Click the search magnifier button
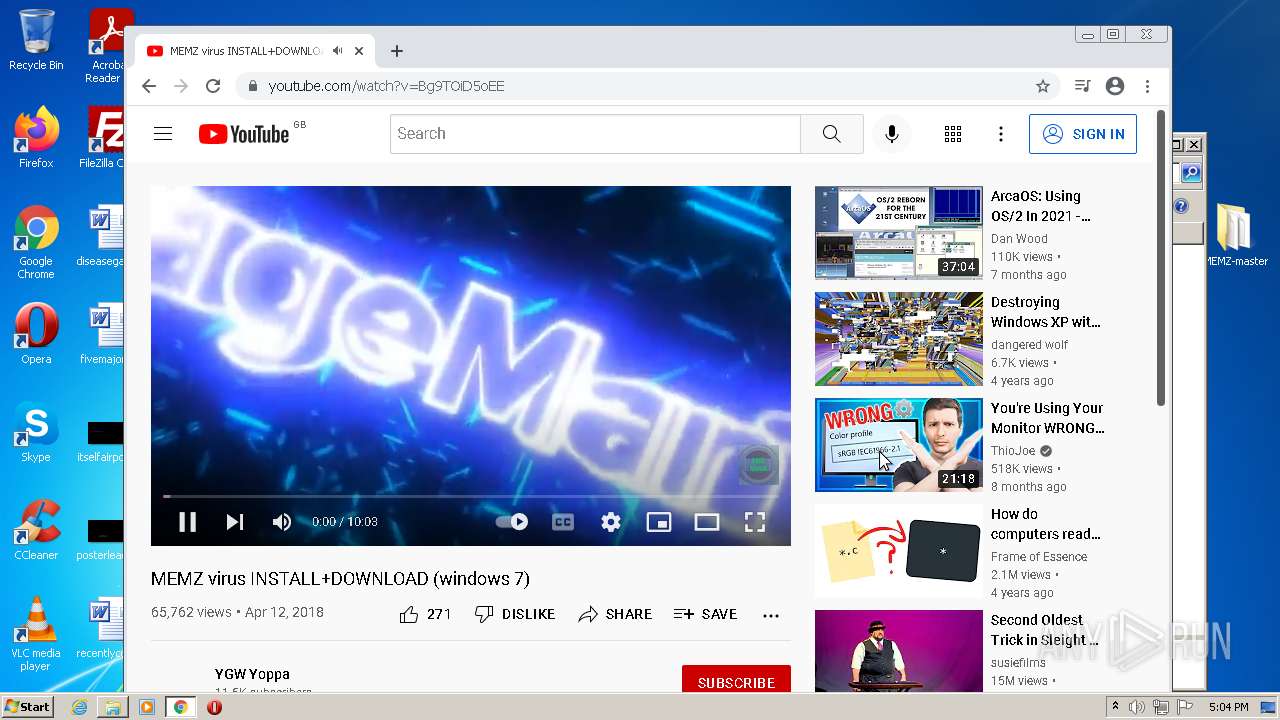 coord(832,134)
